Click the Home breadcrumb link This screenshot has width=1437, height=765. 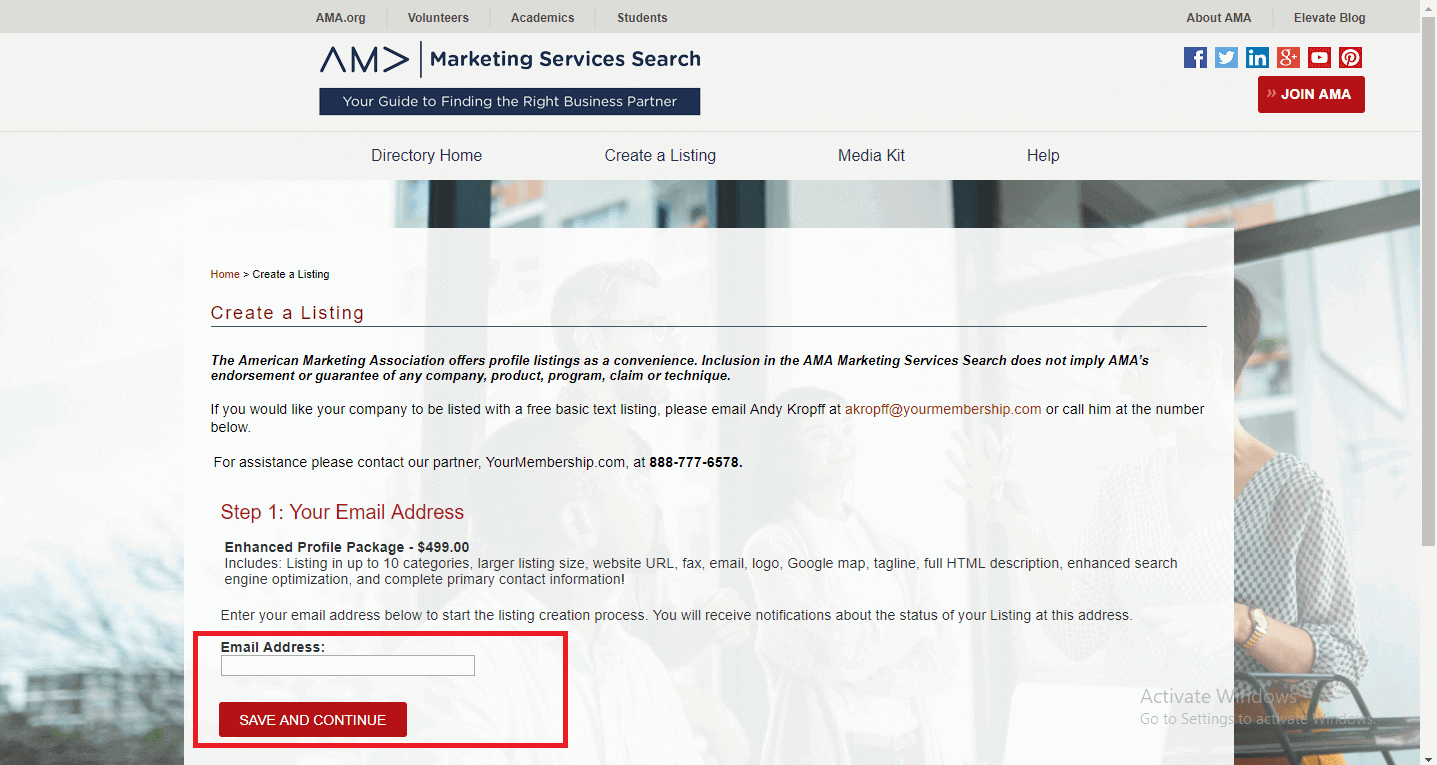pyautogui.click(x=225, y=274)
